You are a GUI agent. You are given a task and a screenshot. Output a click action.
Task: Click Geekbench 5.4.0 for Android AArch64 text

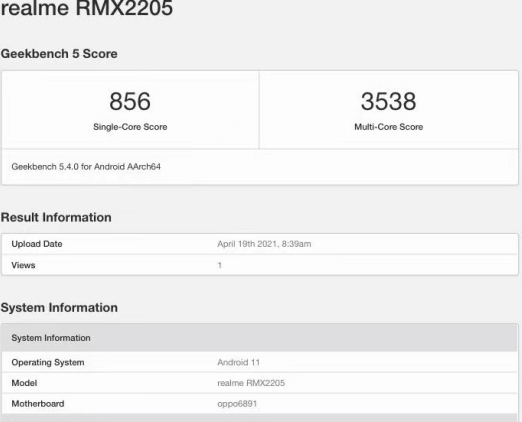pos(86,167)
